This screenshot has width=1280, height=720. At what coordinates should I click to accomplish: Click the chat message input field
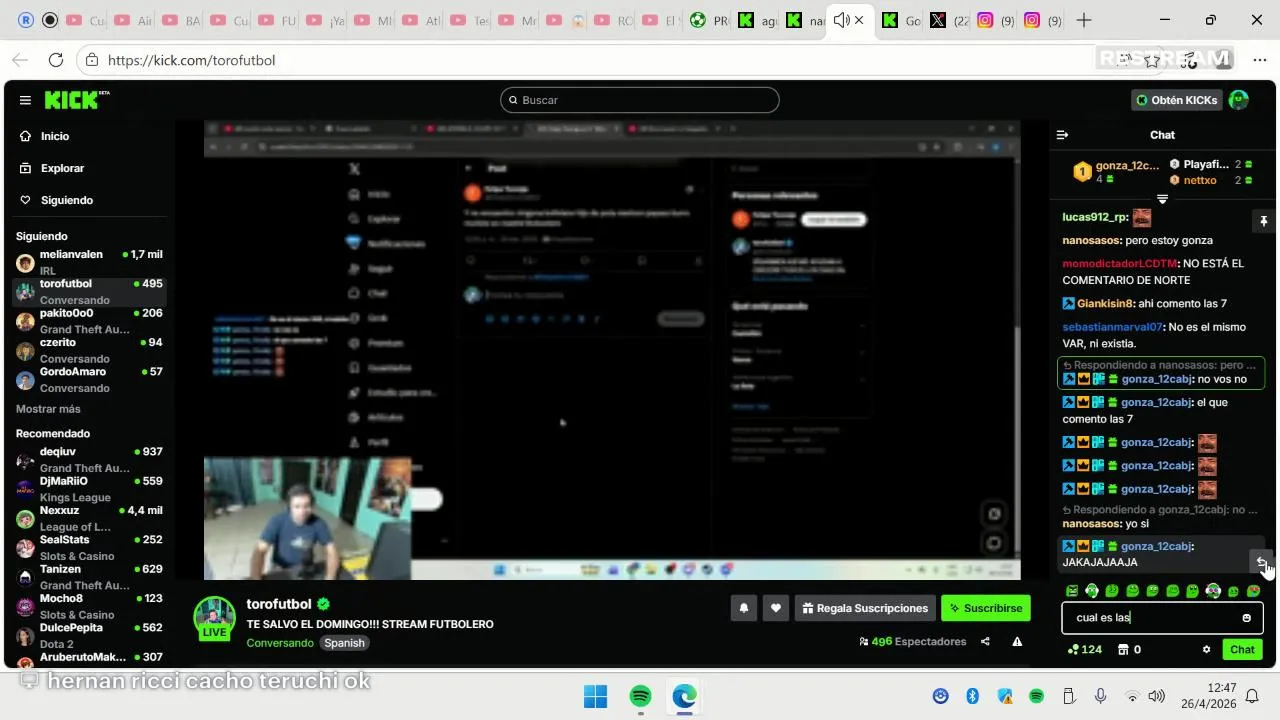point(1162,618)
